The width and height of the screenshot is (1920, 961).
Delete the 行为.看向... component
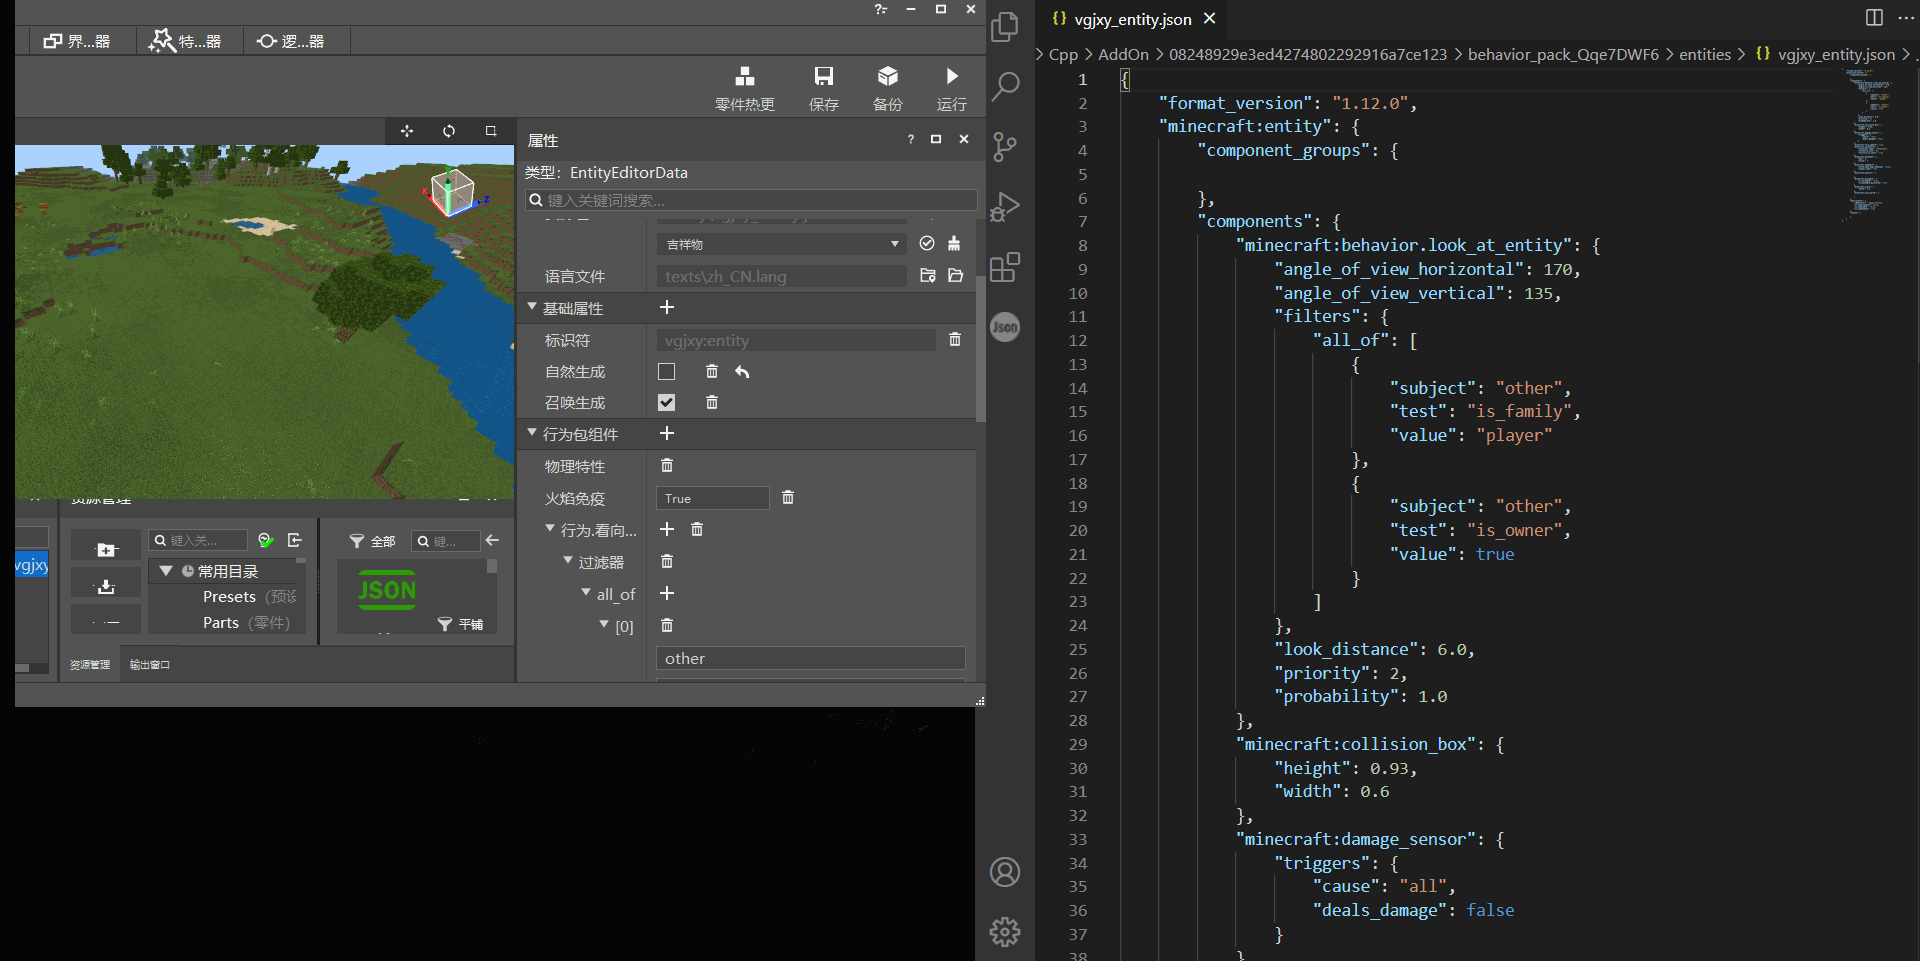tap(697, 530)
